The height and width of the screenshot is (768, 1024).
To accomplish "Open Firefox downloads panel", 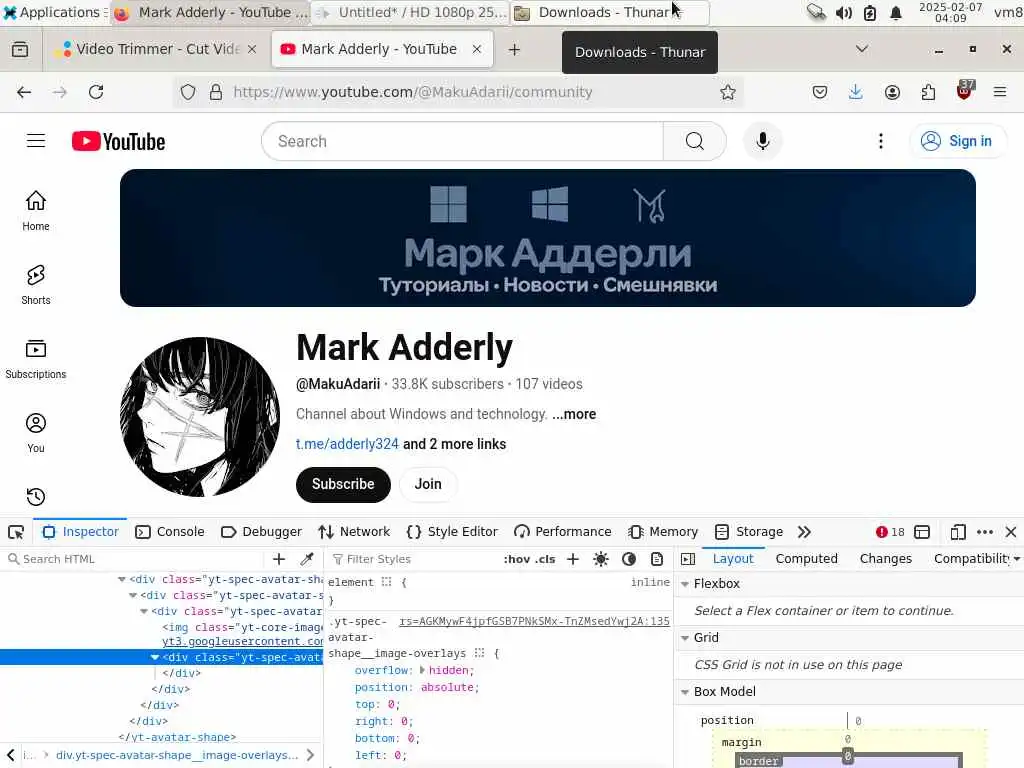I will pyautogui.click(x=856, y=92).
